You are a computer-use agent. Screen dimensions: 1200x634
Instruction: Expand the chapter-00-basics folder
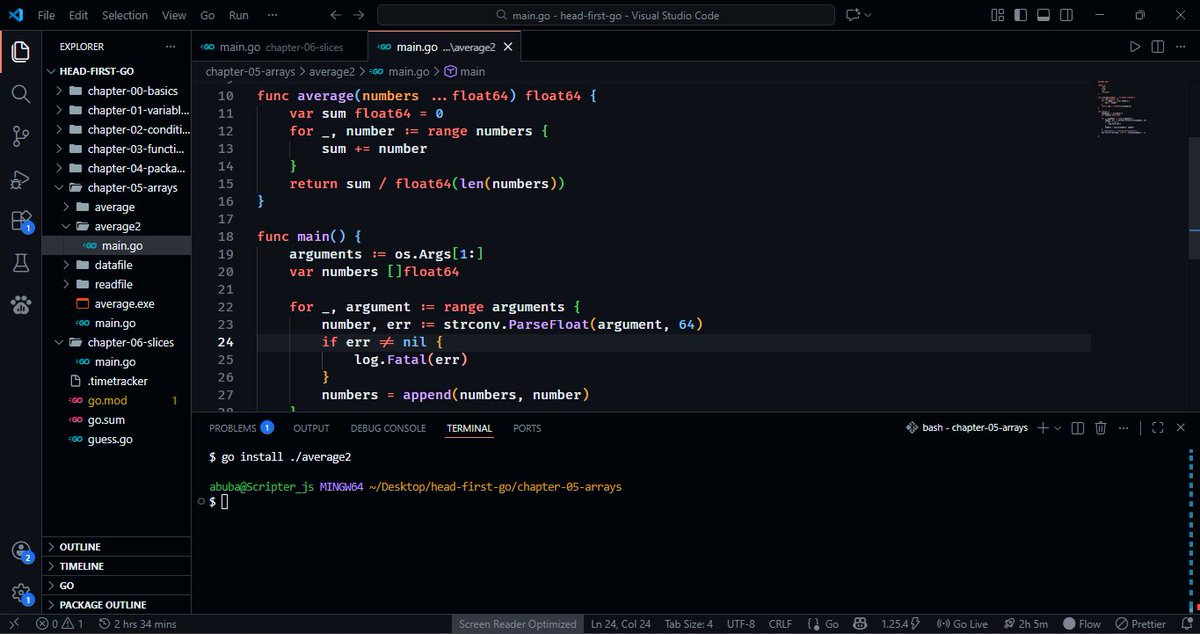(117, 91)
